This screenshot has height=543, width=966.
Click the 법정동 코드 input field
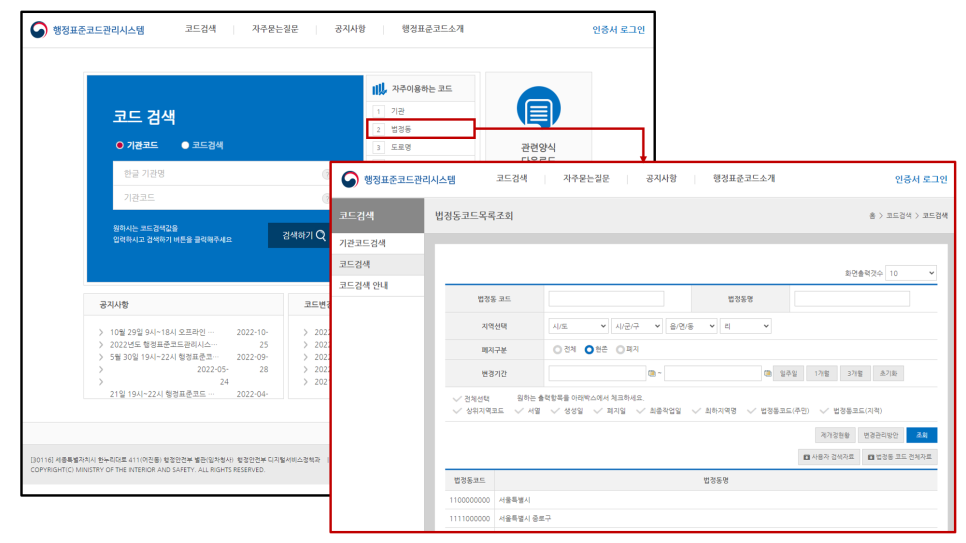[x=606, y=299]
